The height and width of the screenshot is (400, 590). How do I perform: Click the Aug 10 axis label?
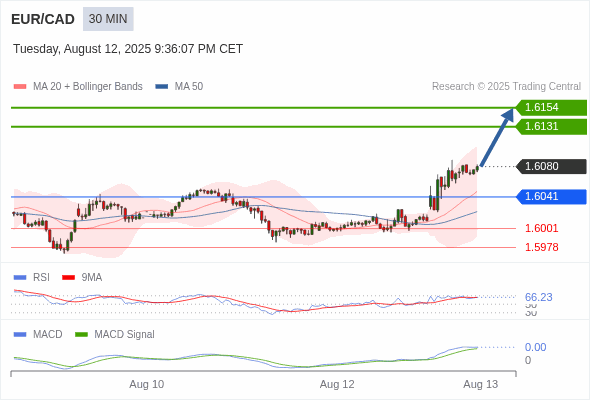click(147, 384)
